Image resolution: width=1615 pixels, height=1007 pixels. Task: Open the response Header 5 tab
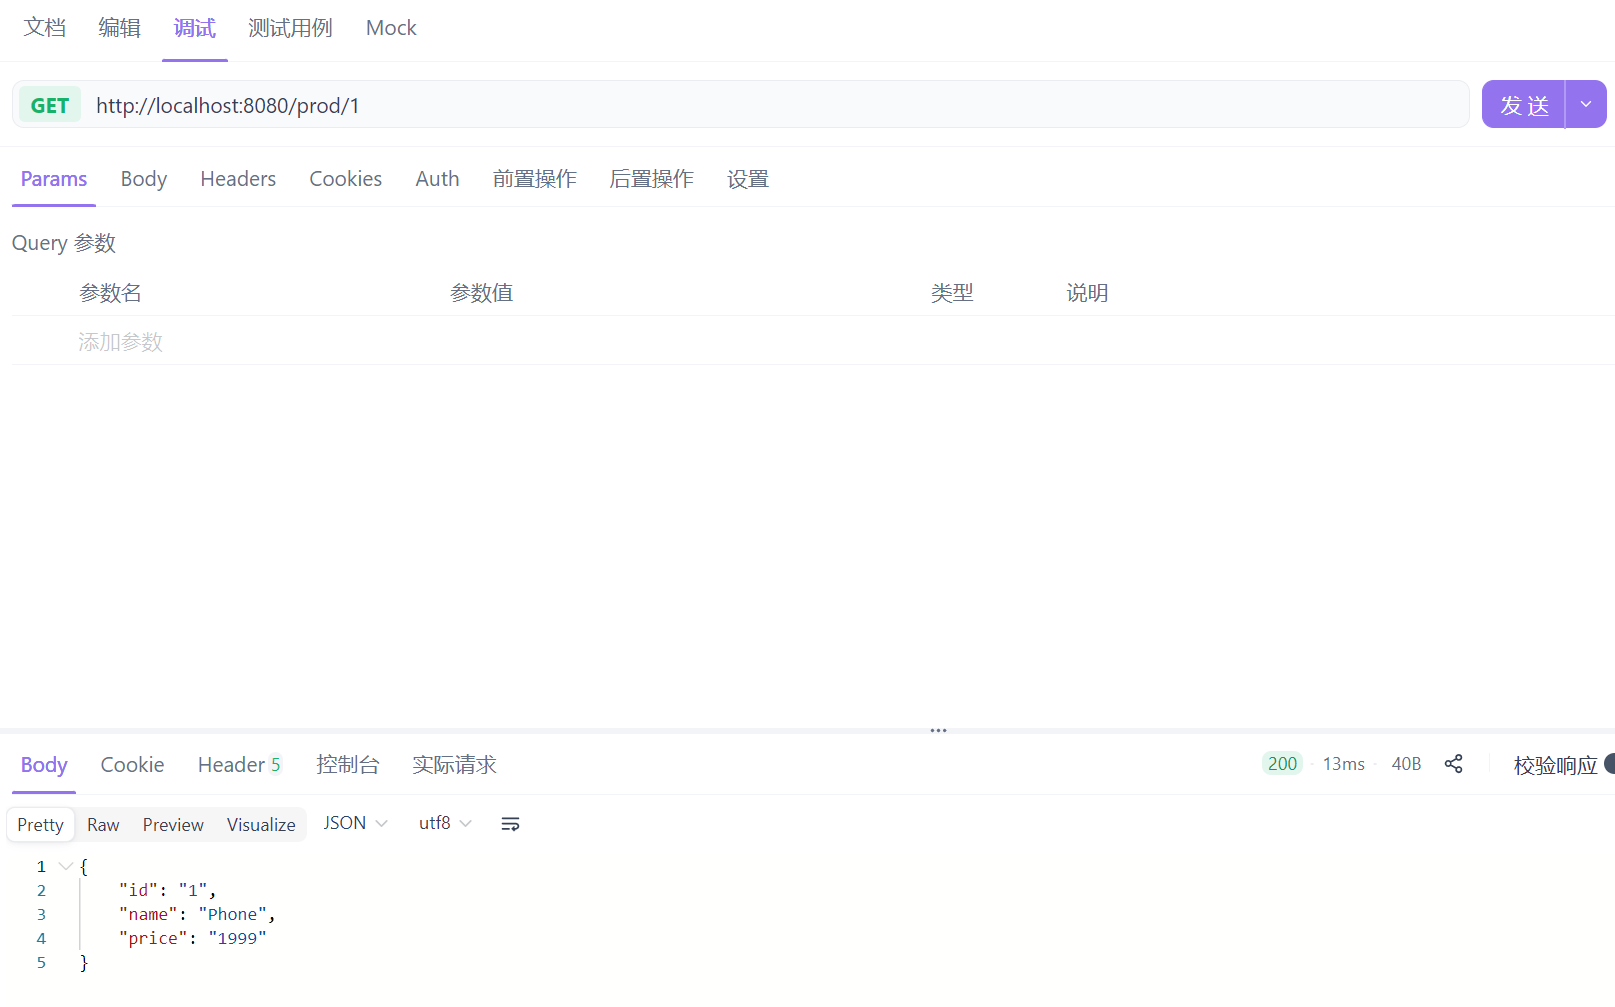[x=240, y=765]
